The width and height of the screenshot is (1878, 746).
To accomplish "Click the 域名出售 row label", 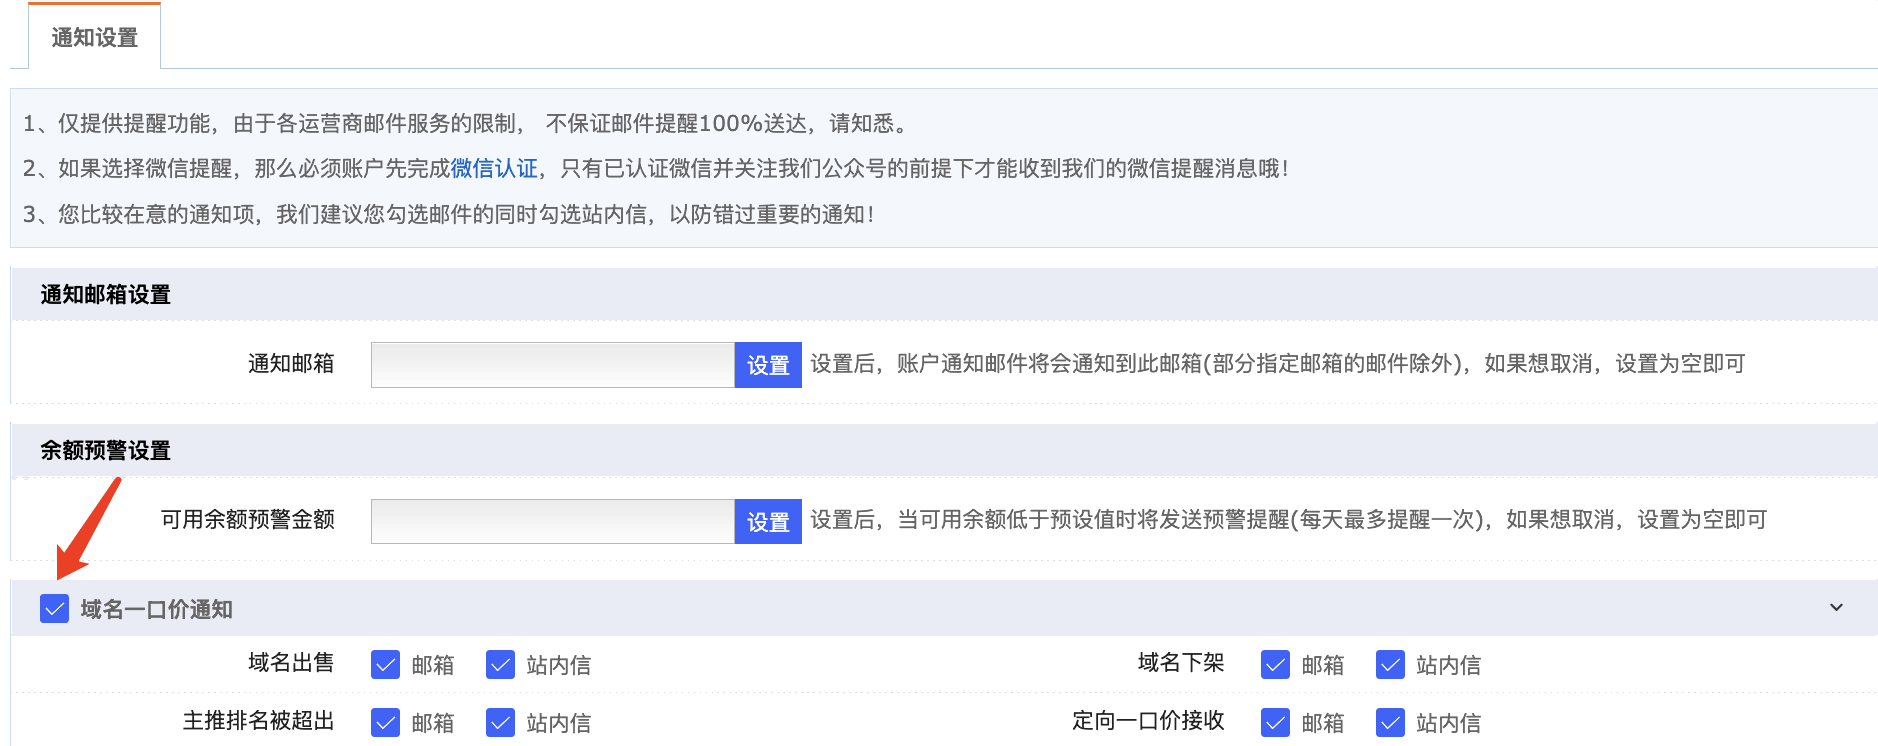I will pos(291,662).
